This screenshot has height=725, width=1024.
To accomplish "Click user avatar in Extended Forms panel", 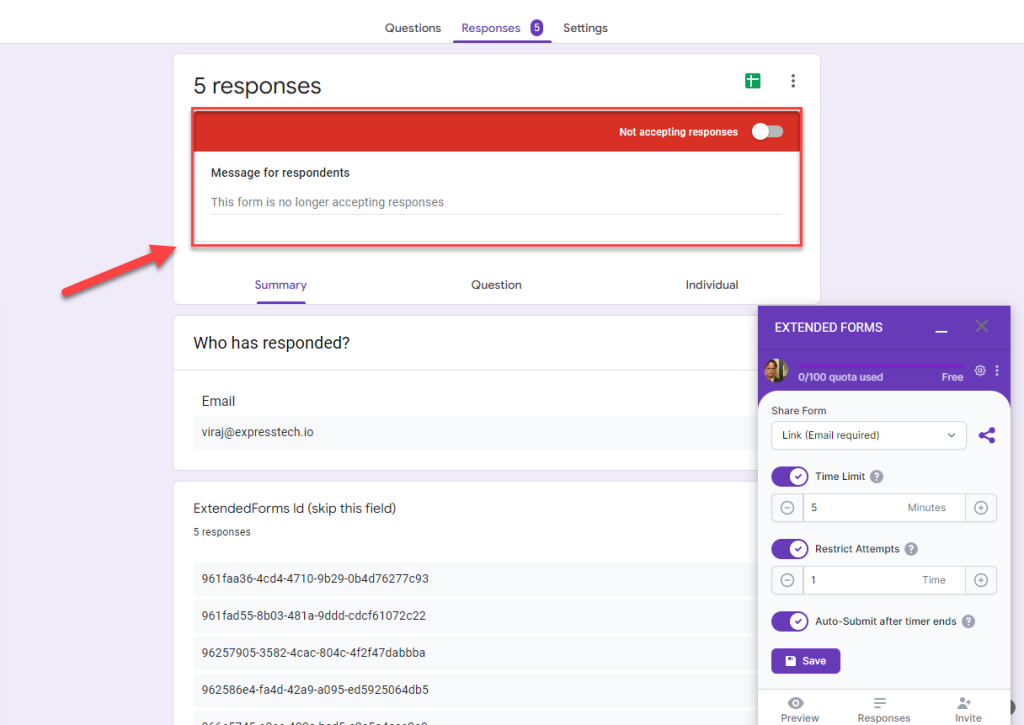I will tap(776, 371).
